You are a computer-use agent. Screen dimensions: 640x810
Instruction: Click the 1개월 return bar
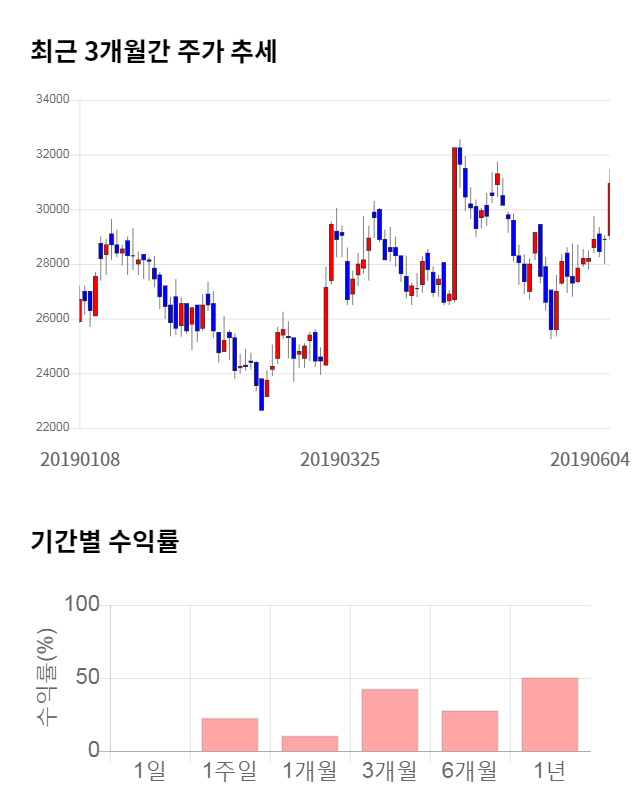pyautogui.click(x=310, y=743)
